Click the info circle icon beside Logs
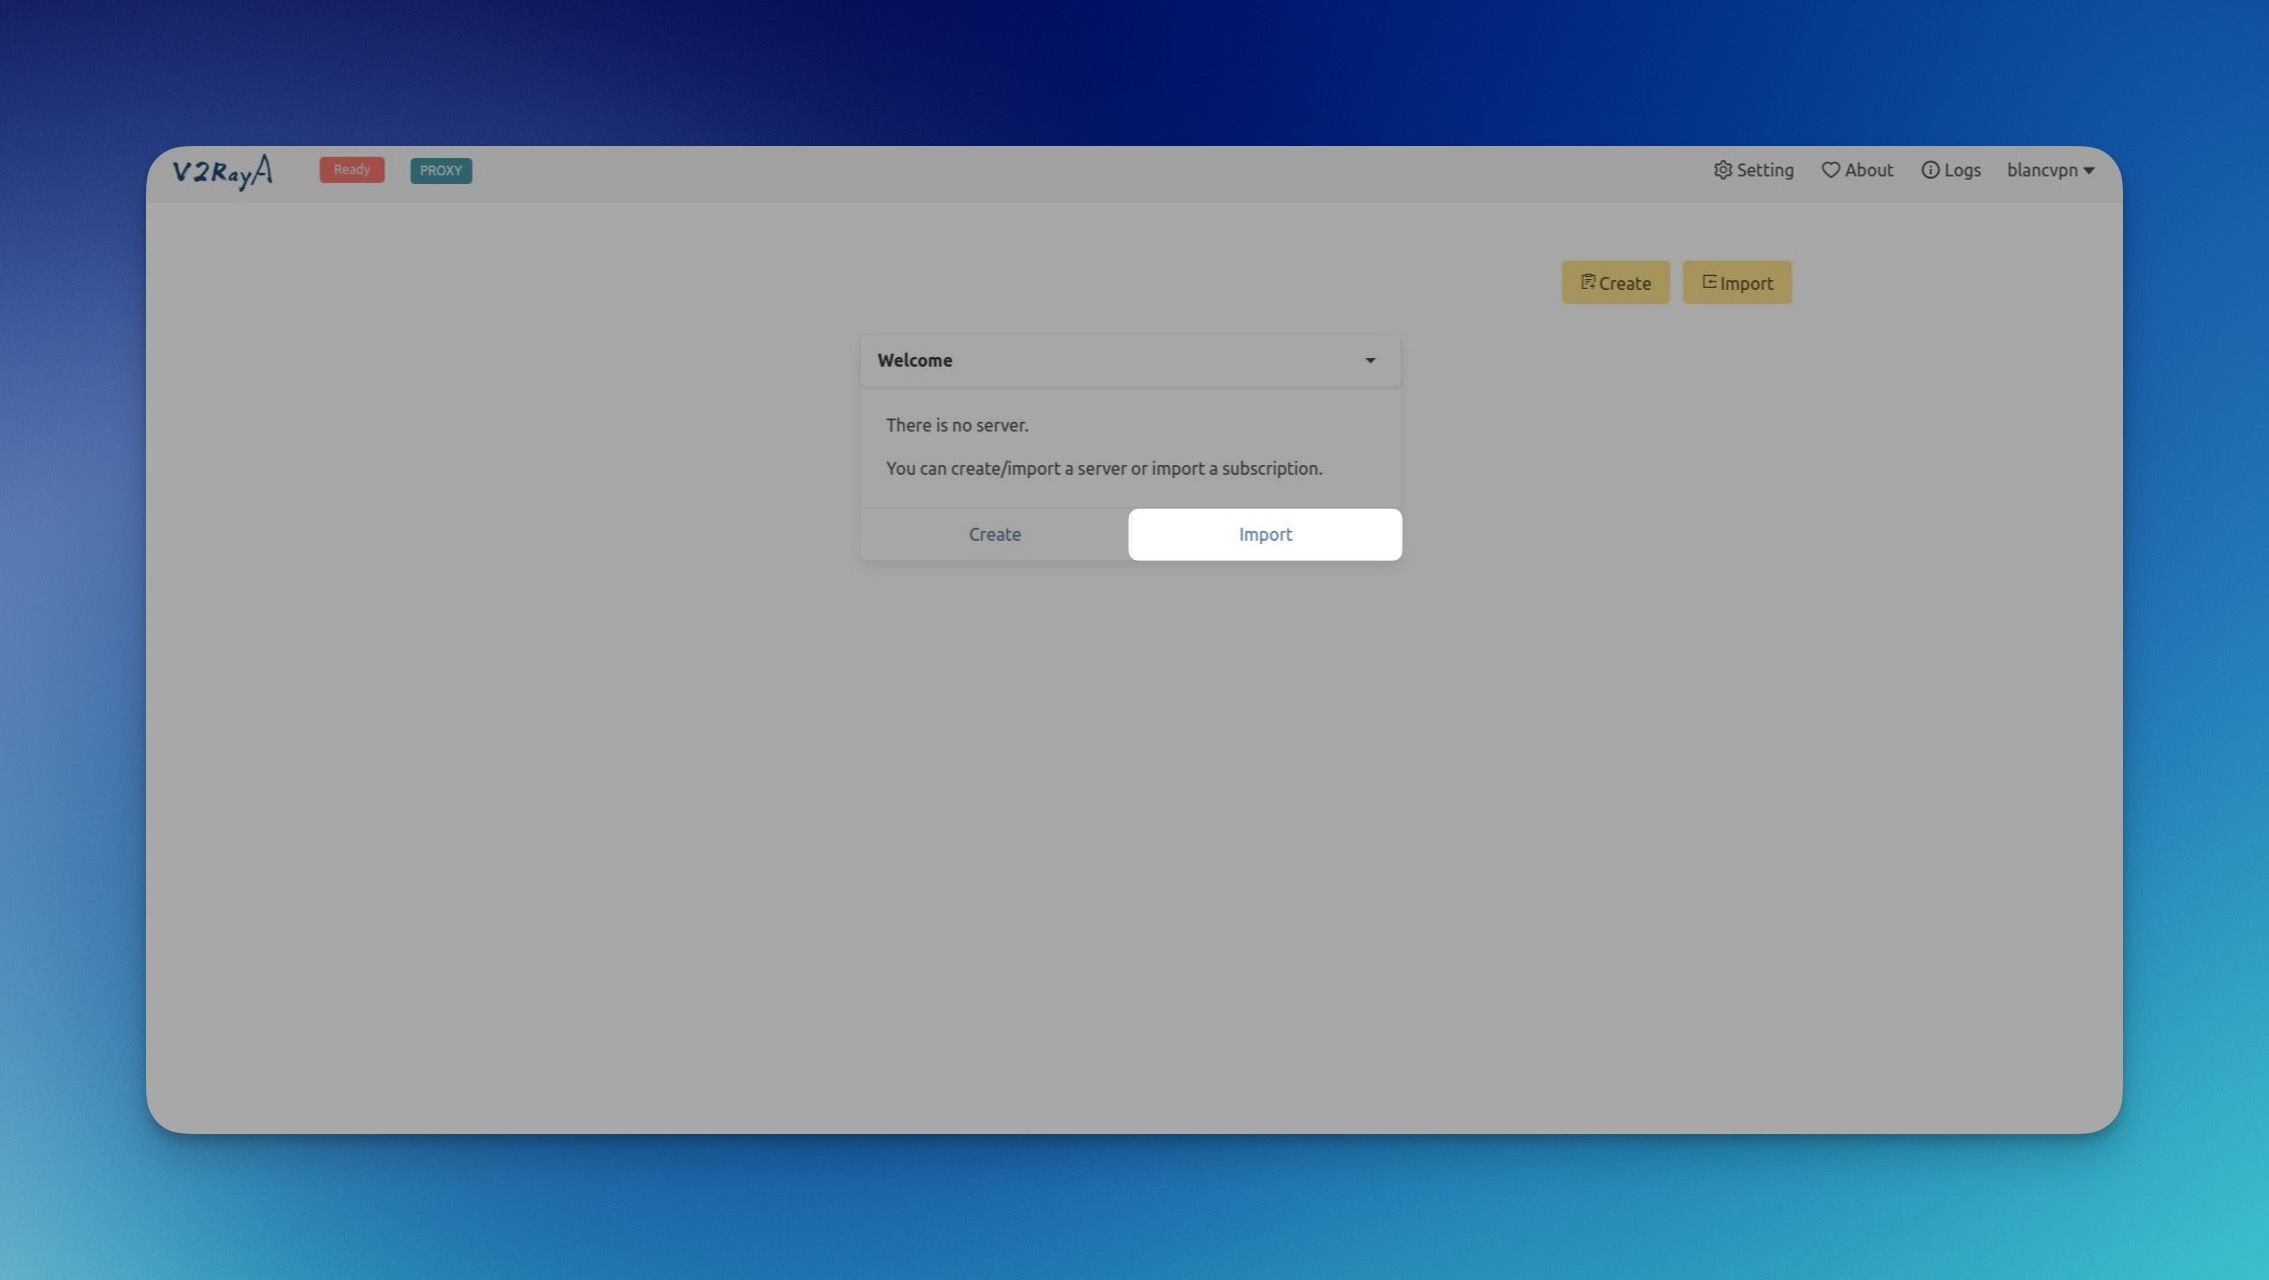Screen dimensions: 2269x1280 coord(1930,170)
